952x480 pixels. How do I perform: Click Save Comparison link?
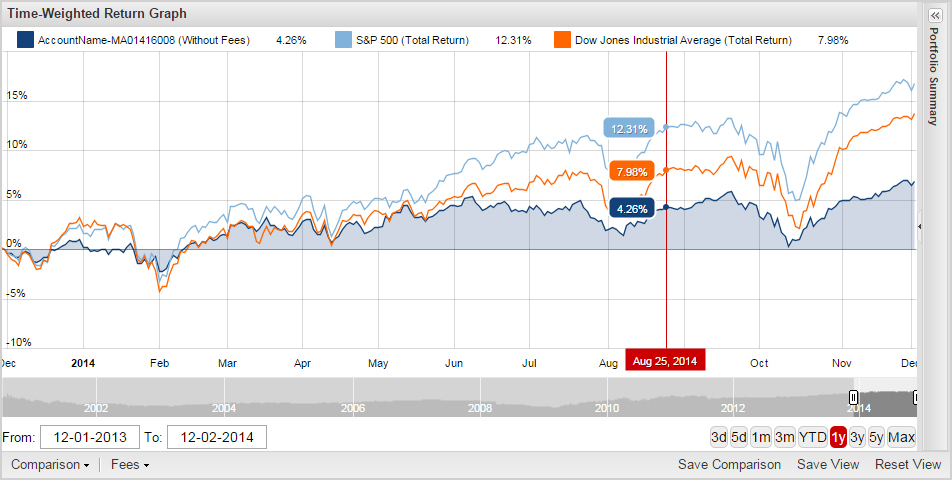[x=729, y=465]
